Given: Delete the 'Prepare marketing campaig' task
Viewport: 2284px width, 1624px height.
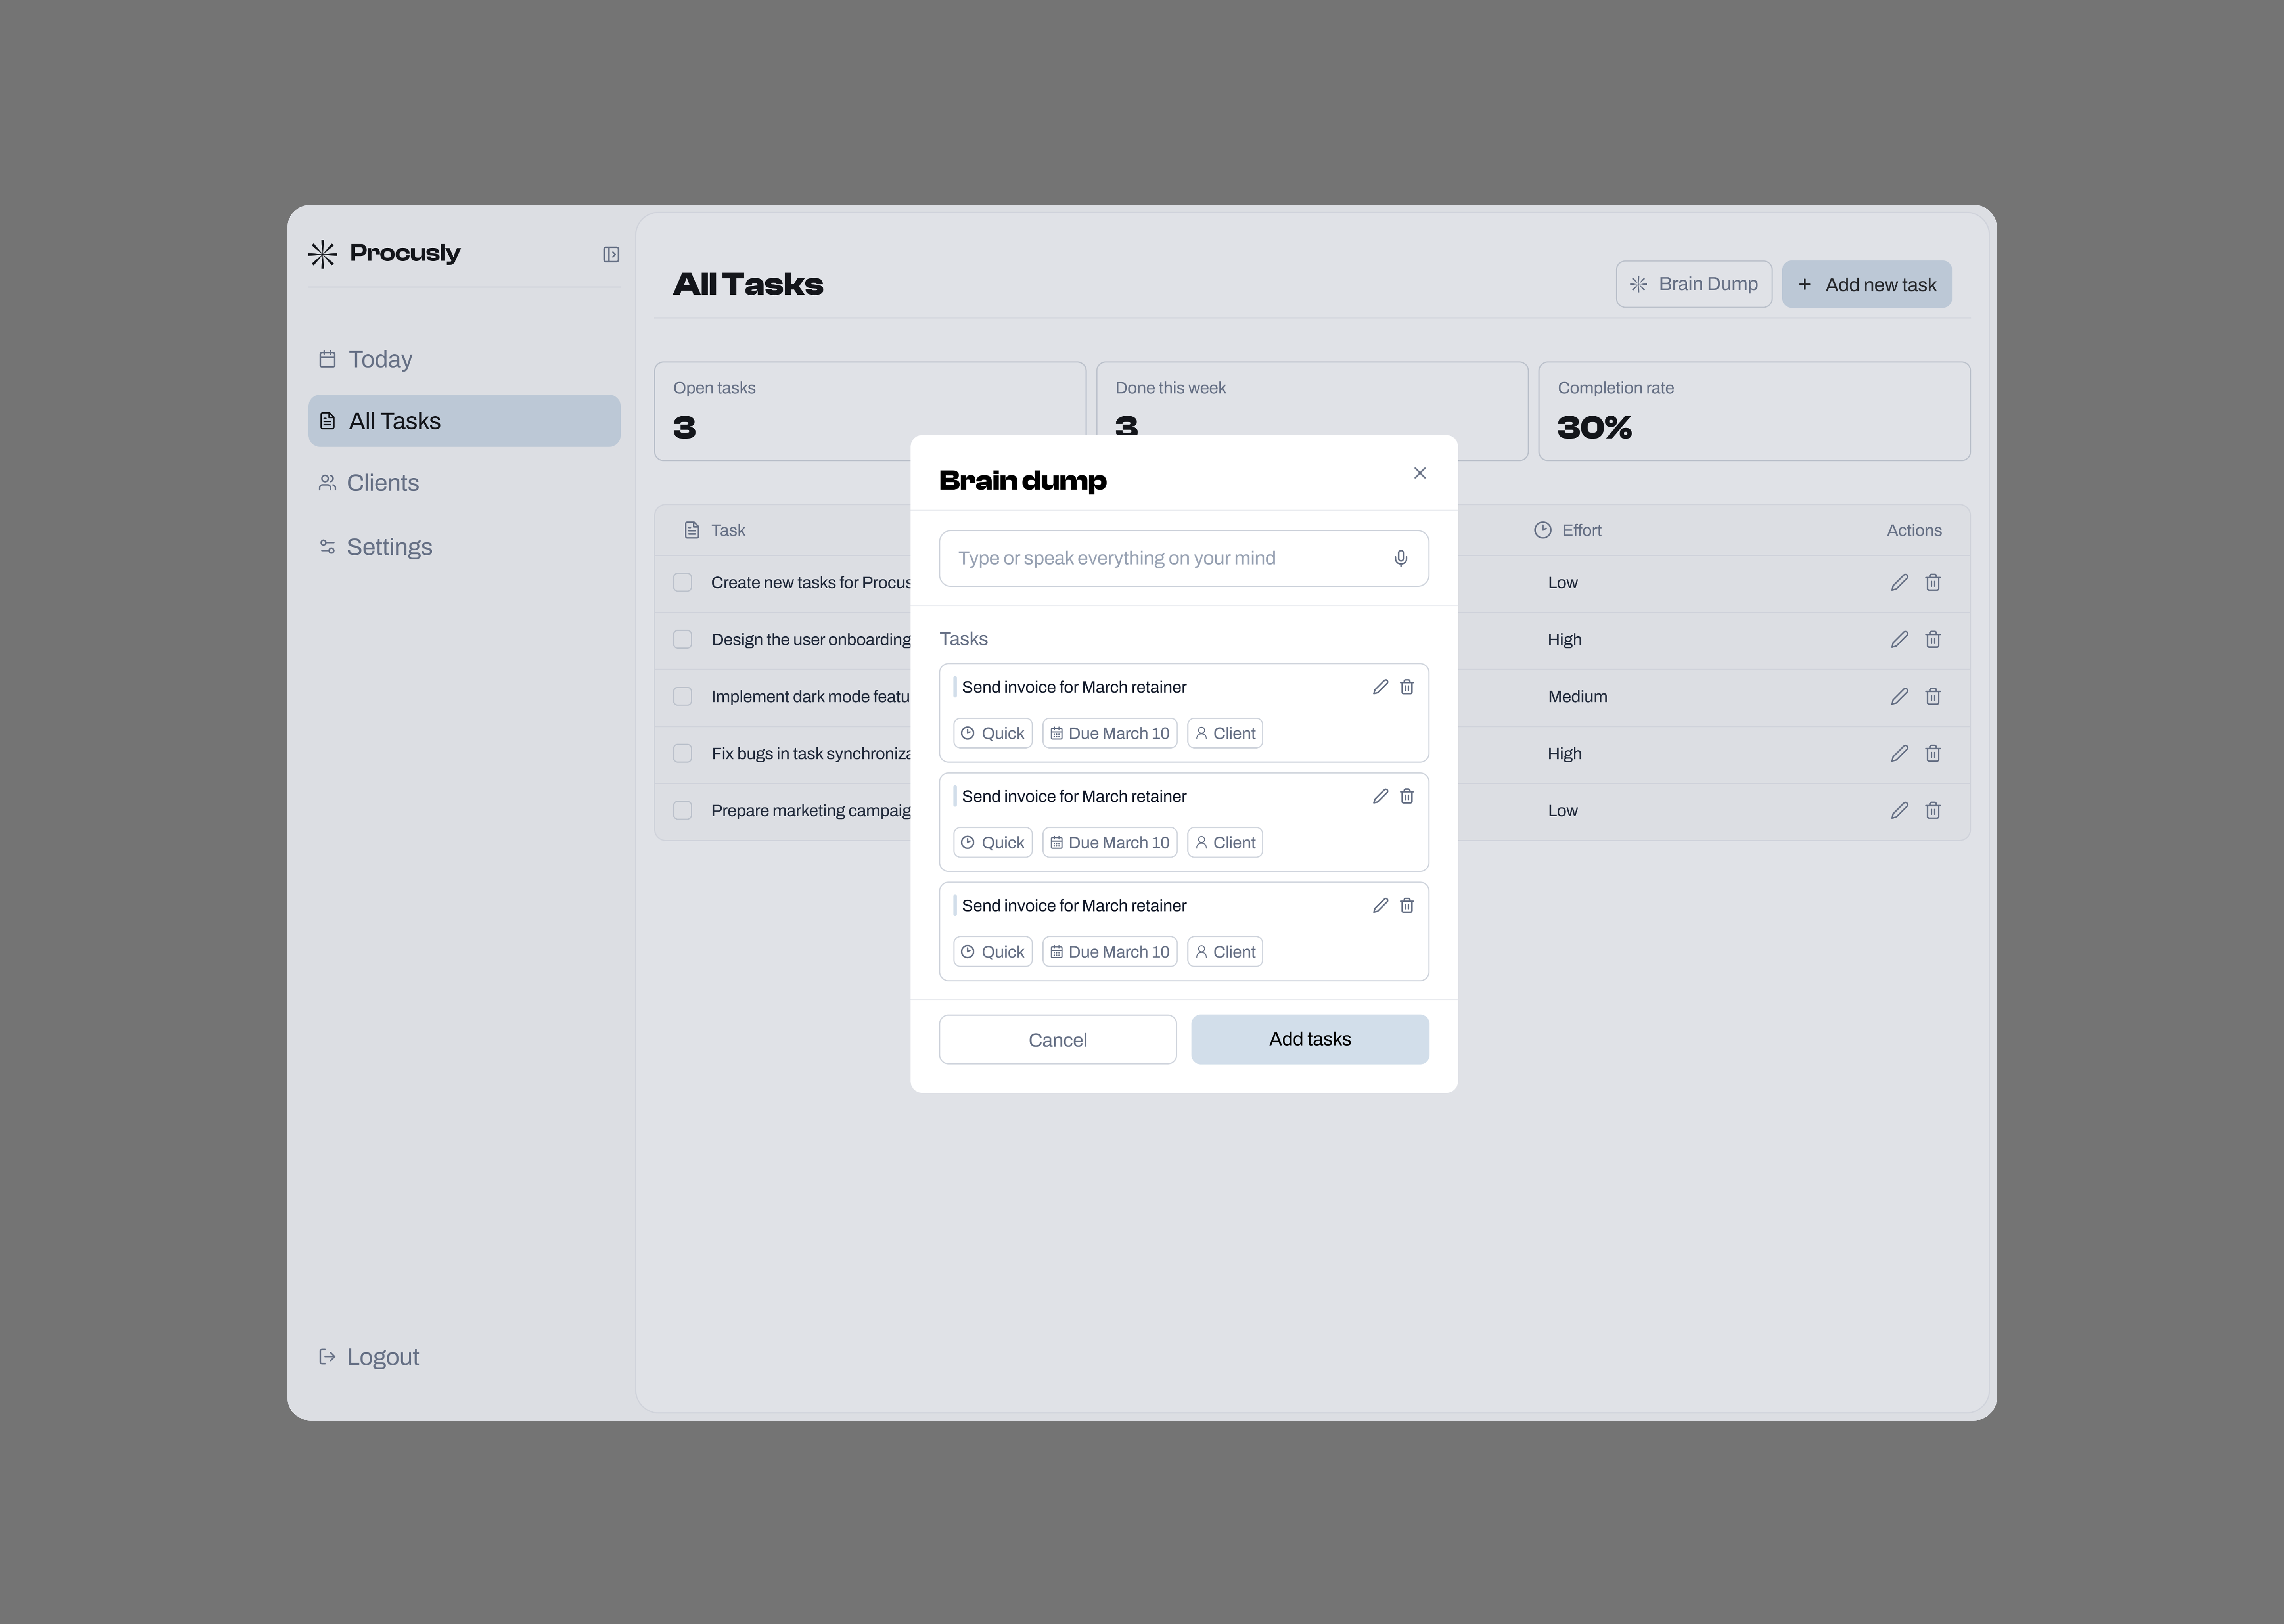Looking at the screenshot, I should tap(1933, 810).
